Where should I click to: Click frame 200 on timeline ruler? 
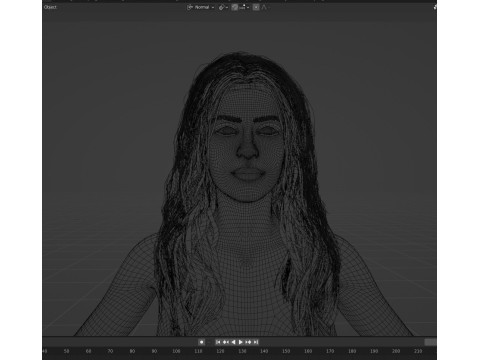(x=396, y=351)
